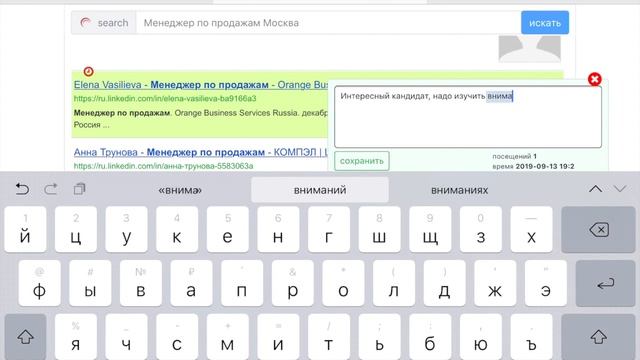Screen dimensions: 640x360
Task: Click the gray profile photo placeholder
Action: tap(529, 49)
